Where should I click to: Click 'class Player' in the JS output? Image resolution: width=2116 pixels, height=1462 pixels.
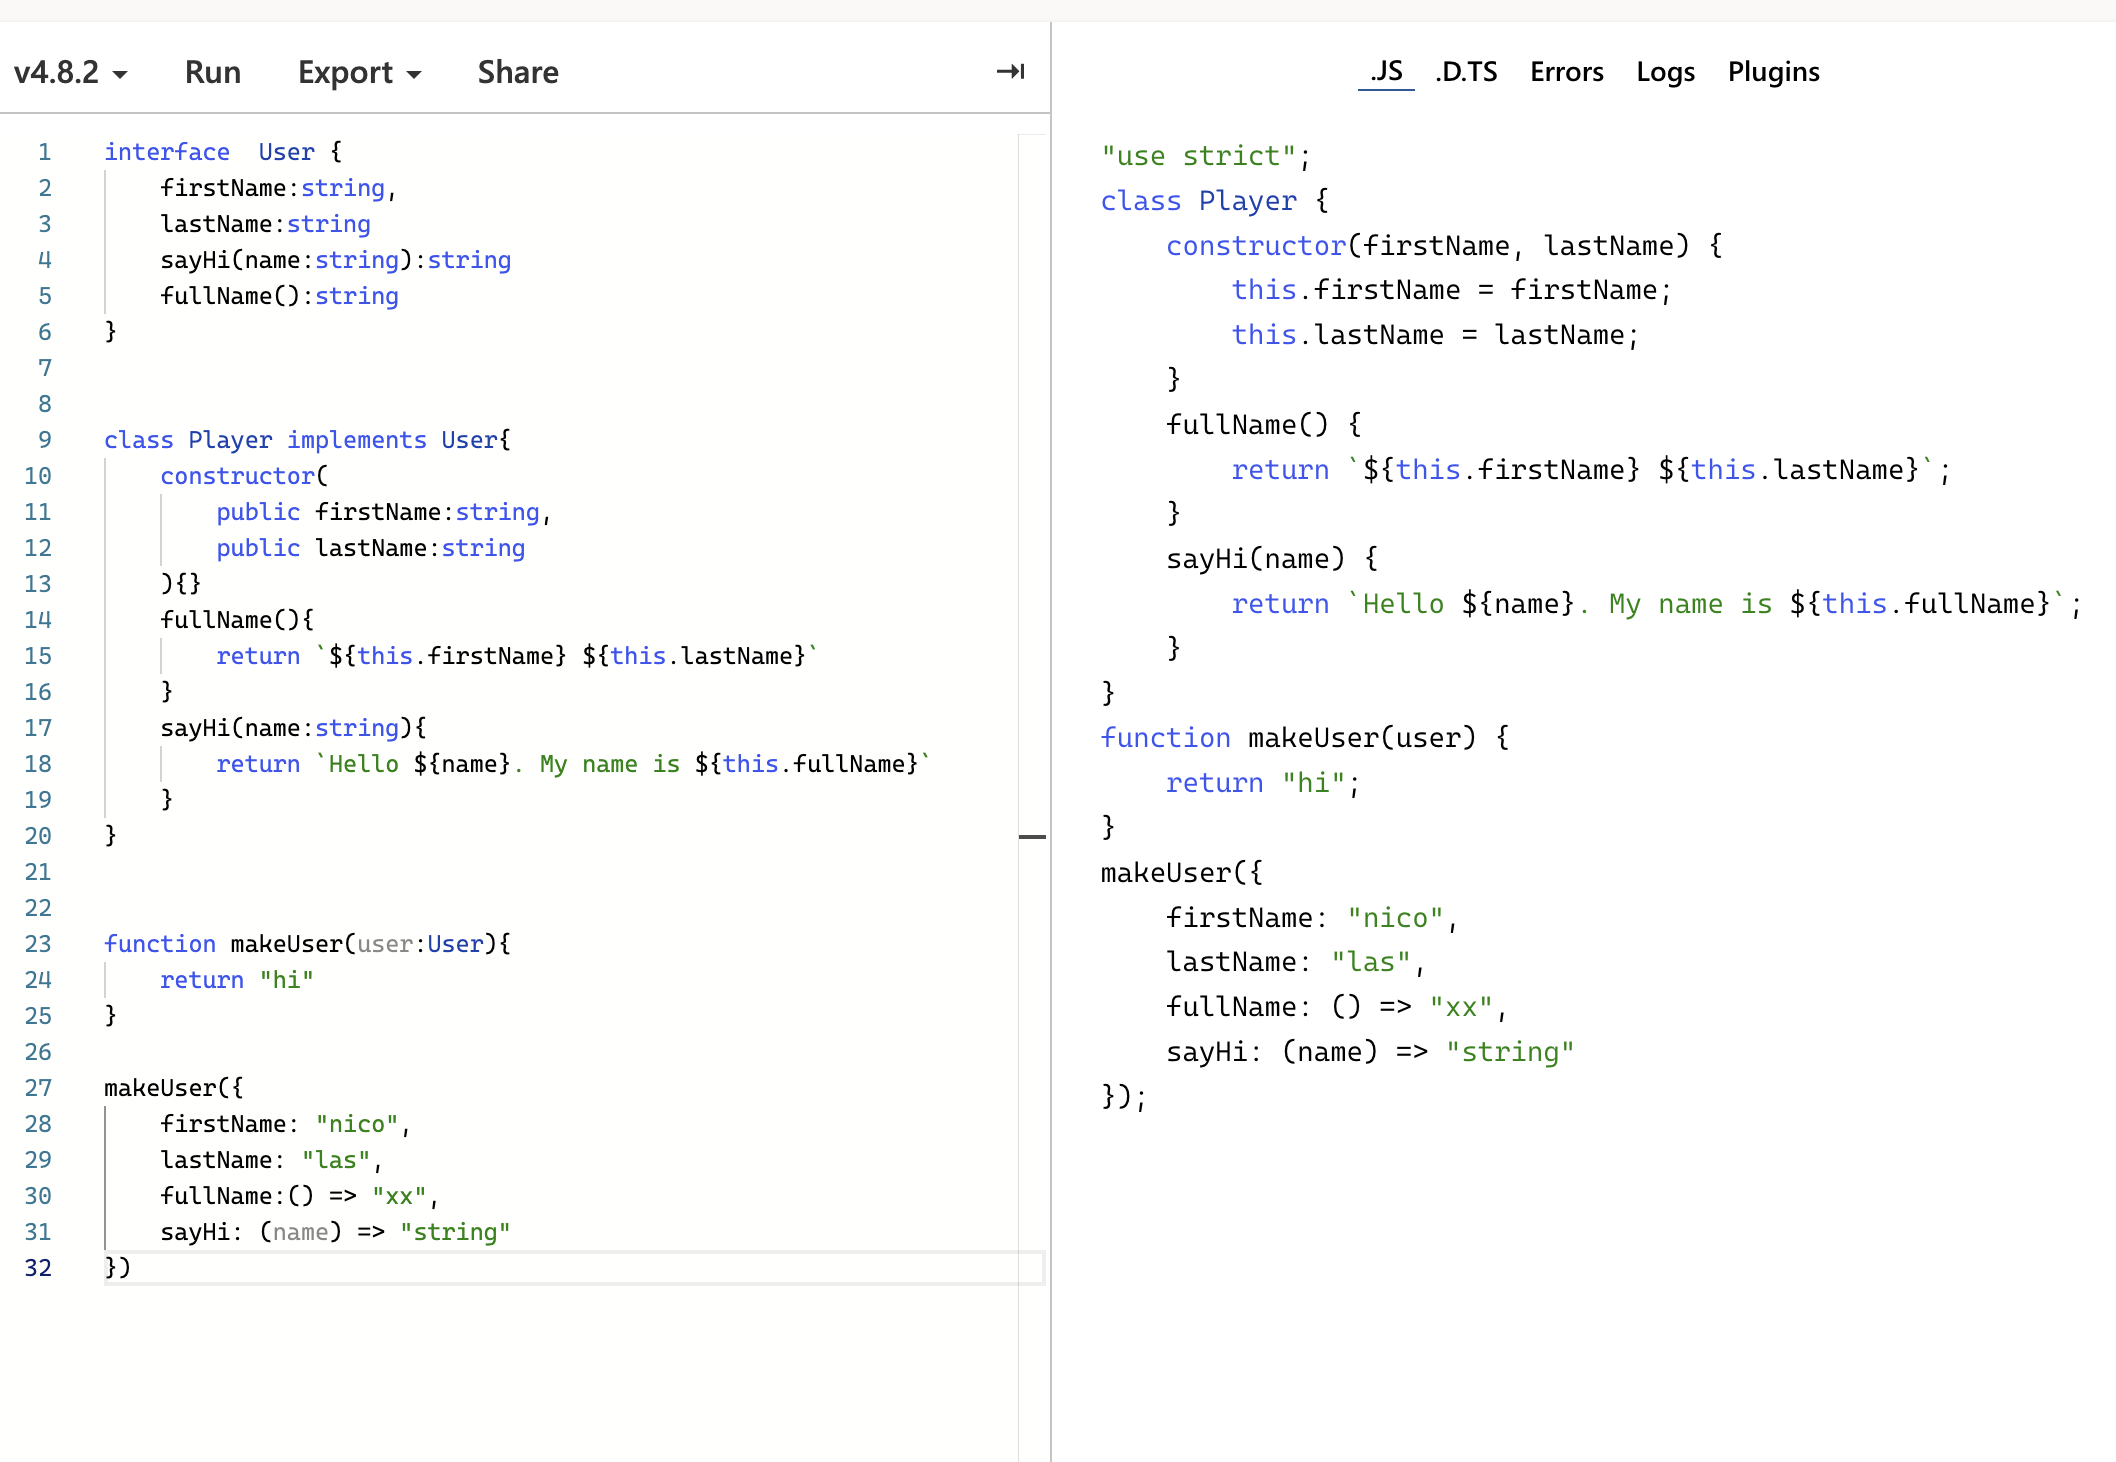(1198, 201)
